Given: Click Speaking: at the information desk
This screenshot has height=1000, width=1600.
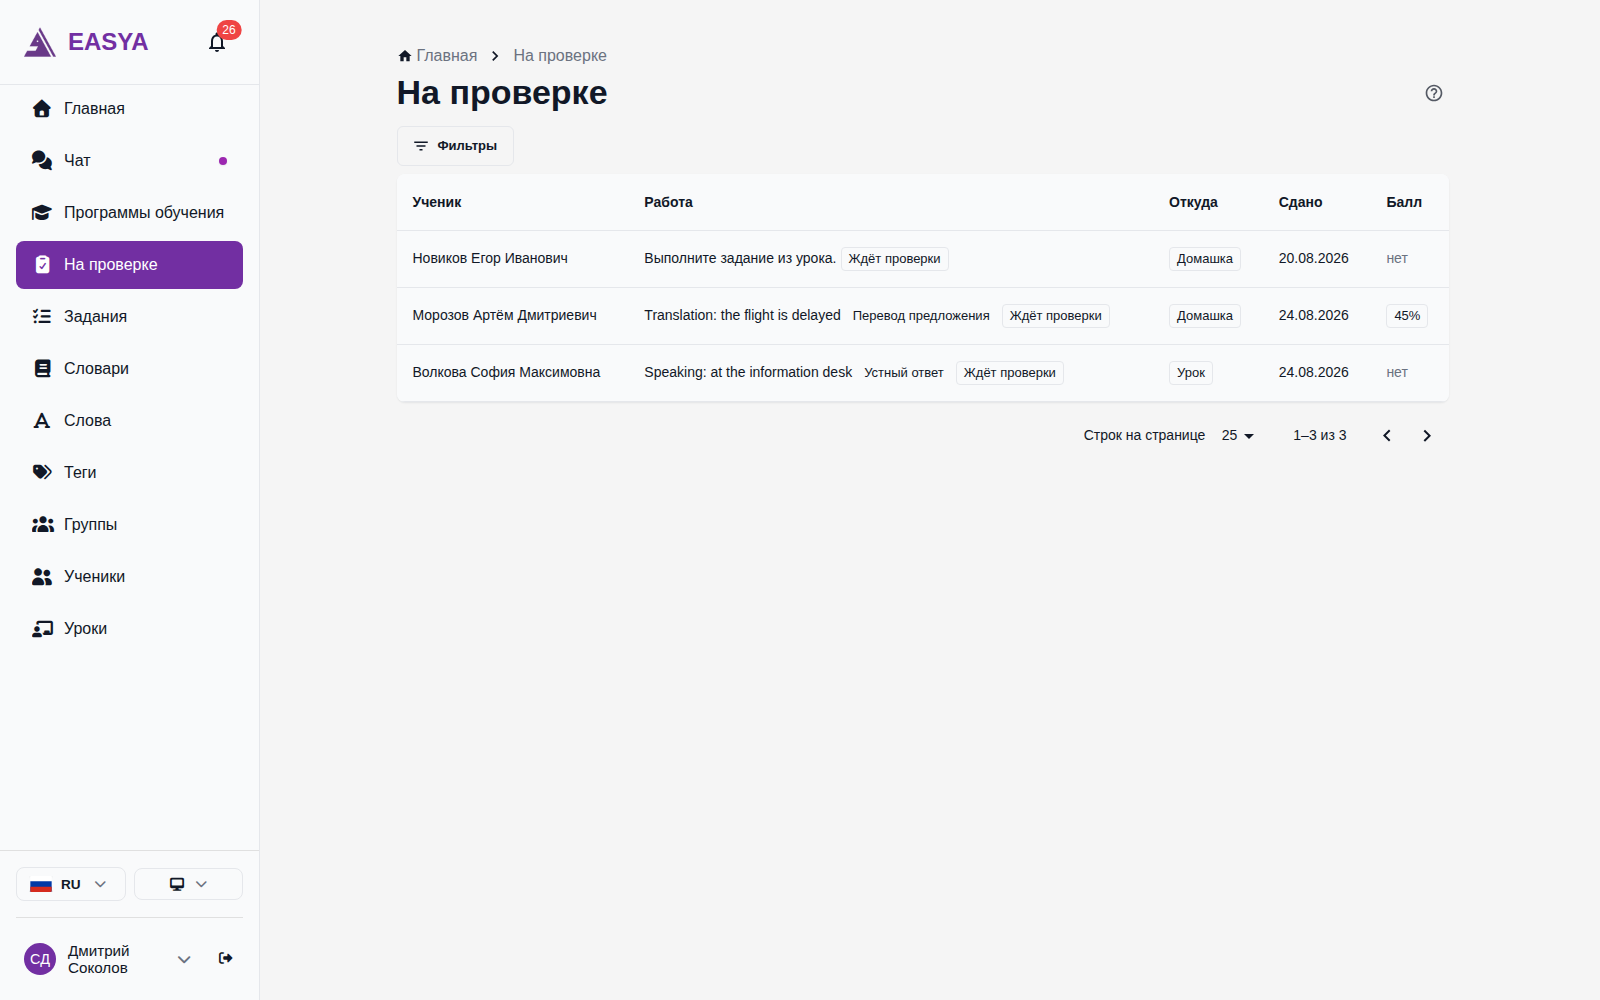Looking at the screenshot, I should pos(748,373).
